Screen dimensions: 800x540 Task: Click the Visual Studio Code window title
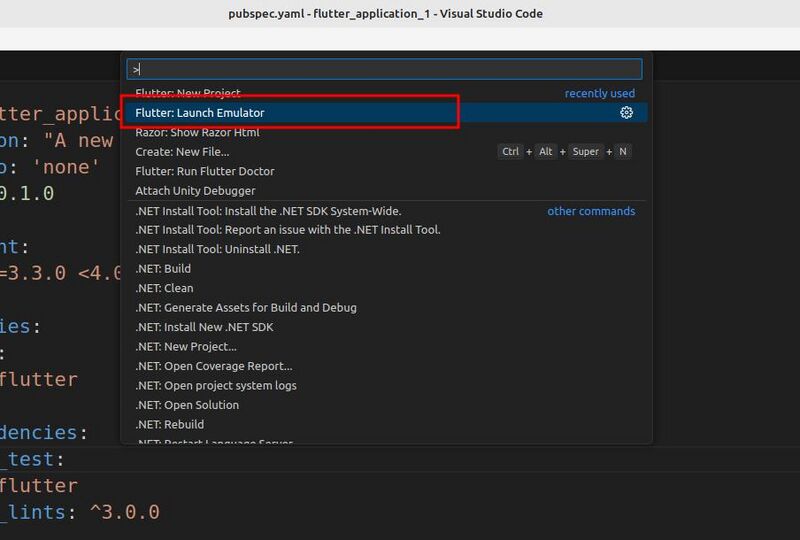coord(385,14)
